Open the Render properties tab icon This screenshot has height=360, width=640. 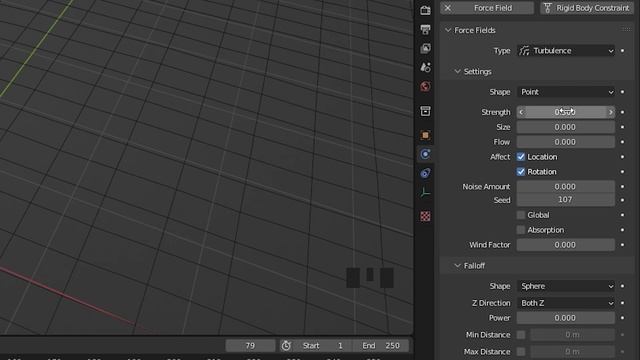coord(425,10)
